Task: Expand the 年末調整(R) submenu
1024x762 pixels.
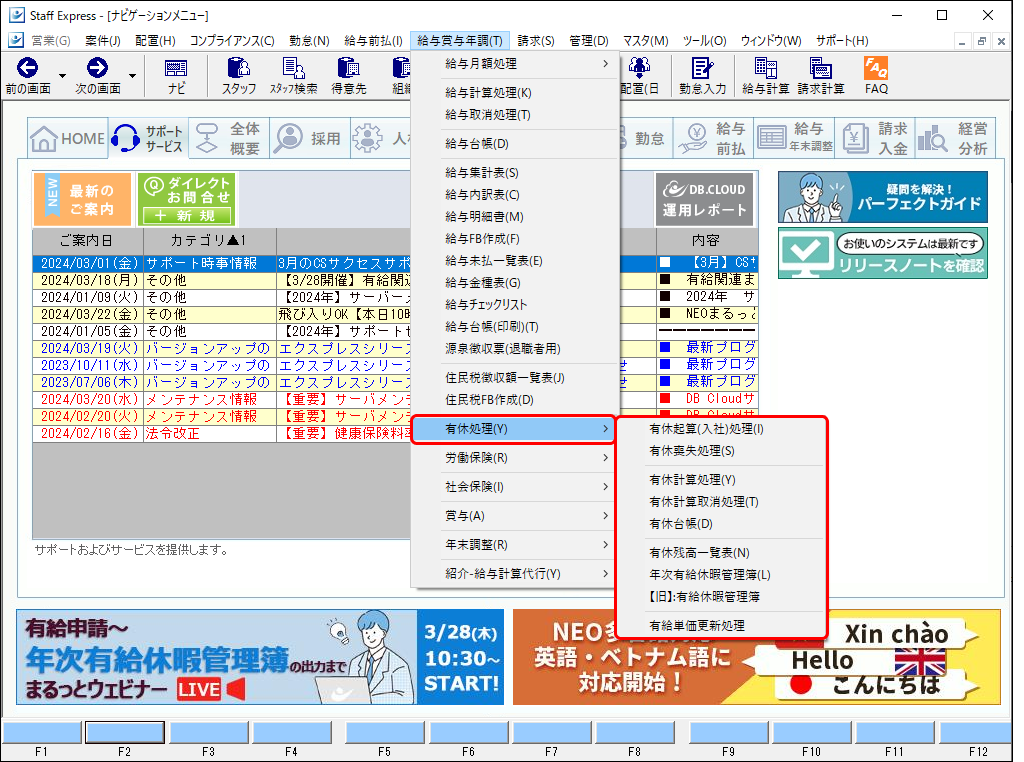Action: point(515,545)
